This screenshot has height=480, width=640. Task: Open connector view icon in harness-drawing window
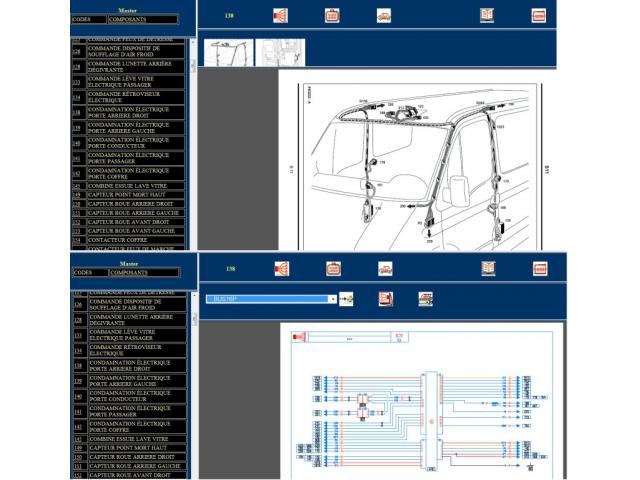(x=332, y=16)
